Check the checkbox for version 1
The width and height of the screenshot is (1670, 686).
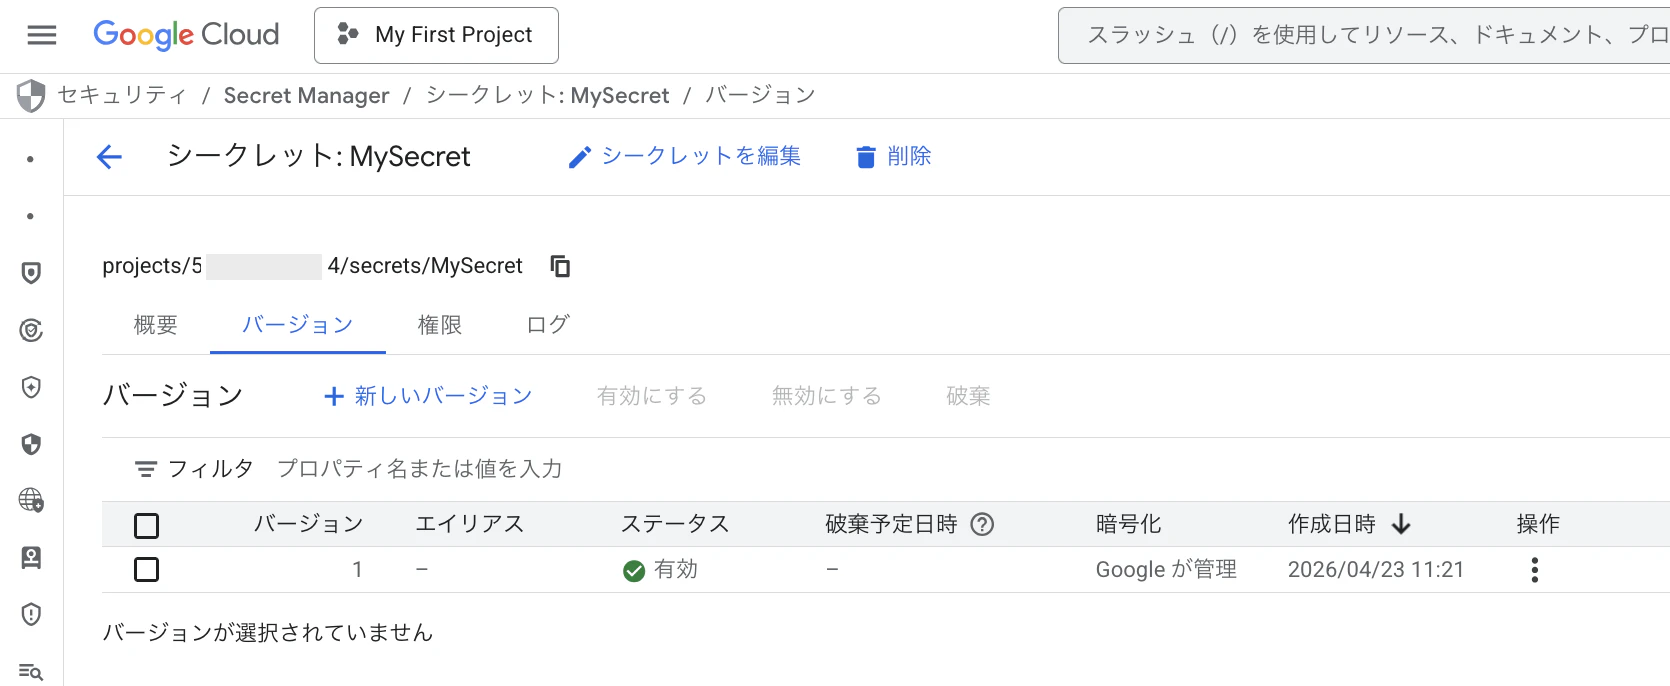point(146,569)
